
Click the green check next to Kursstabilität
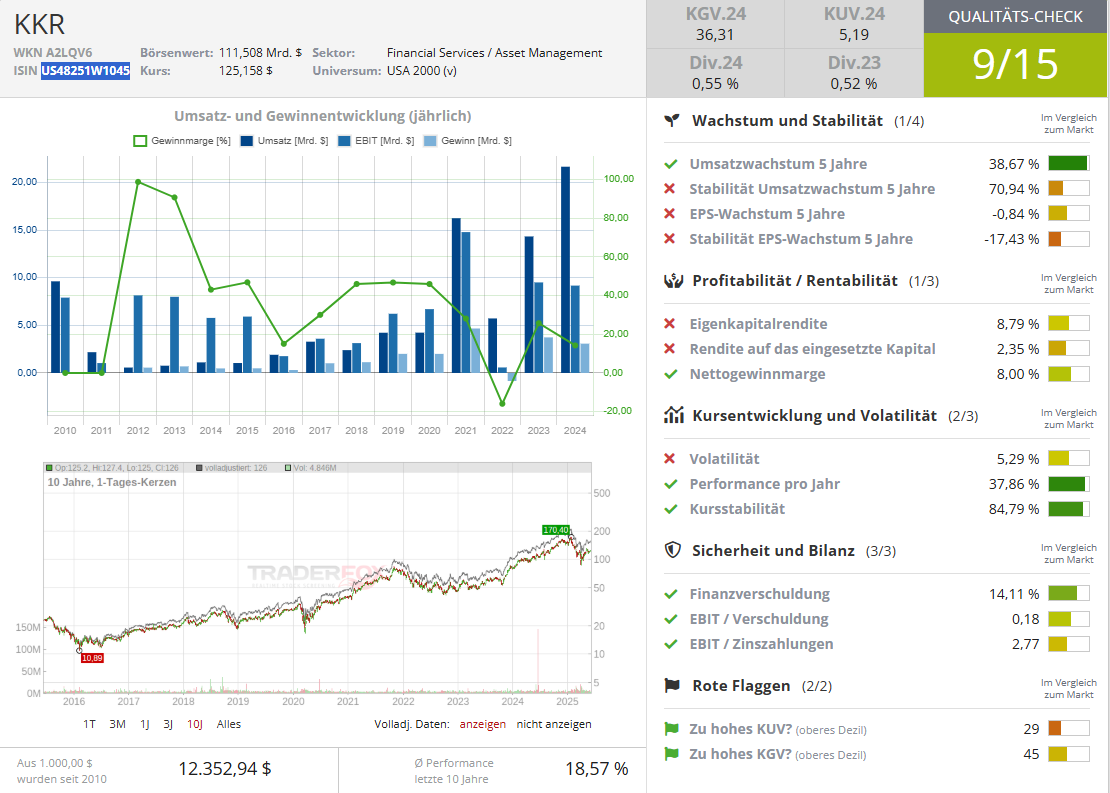point(670,509)
